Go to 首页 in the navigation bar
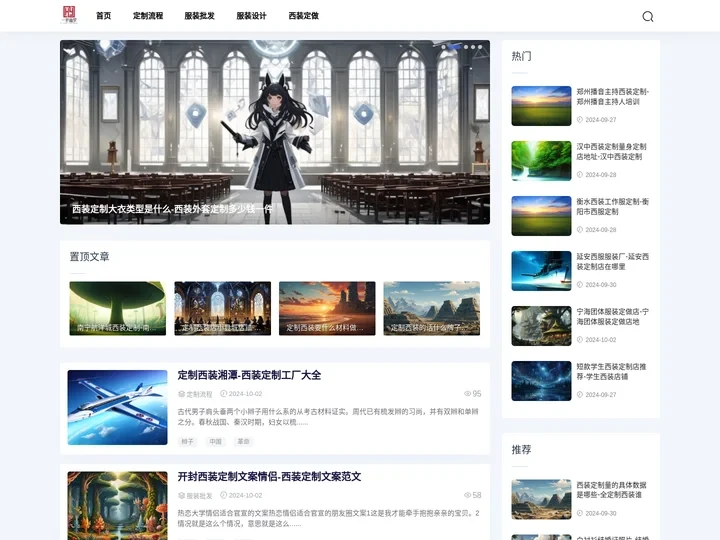 pyautogui.click(x=103, y=16)
